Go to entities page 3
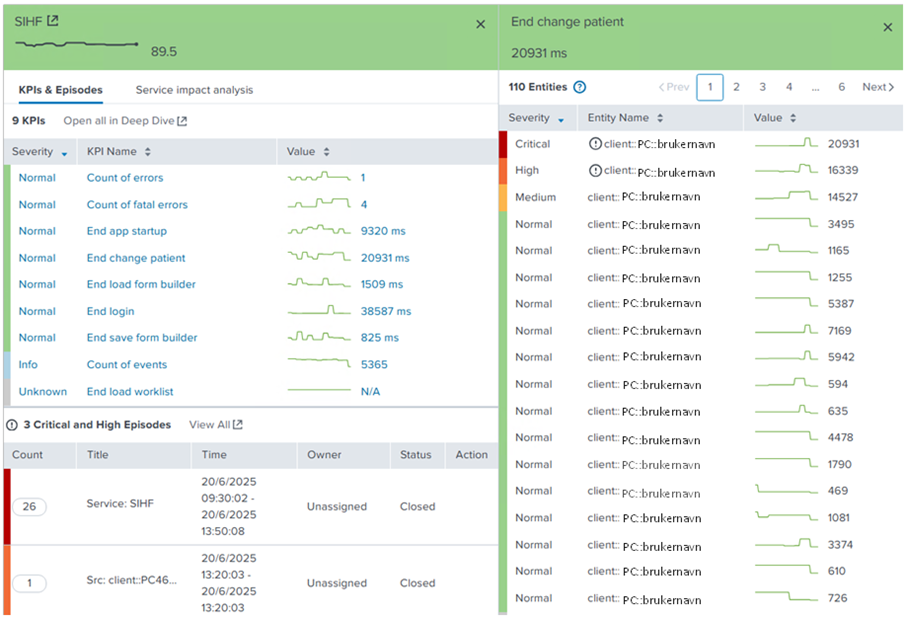 [x=762, y=87]
